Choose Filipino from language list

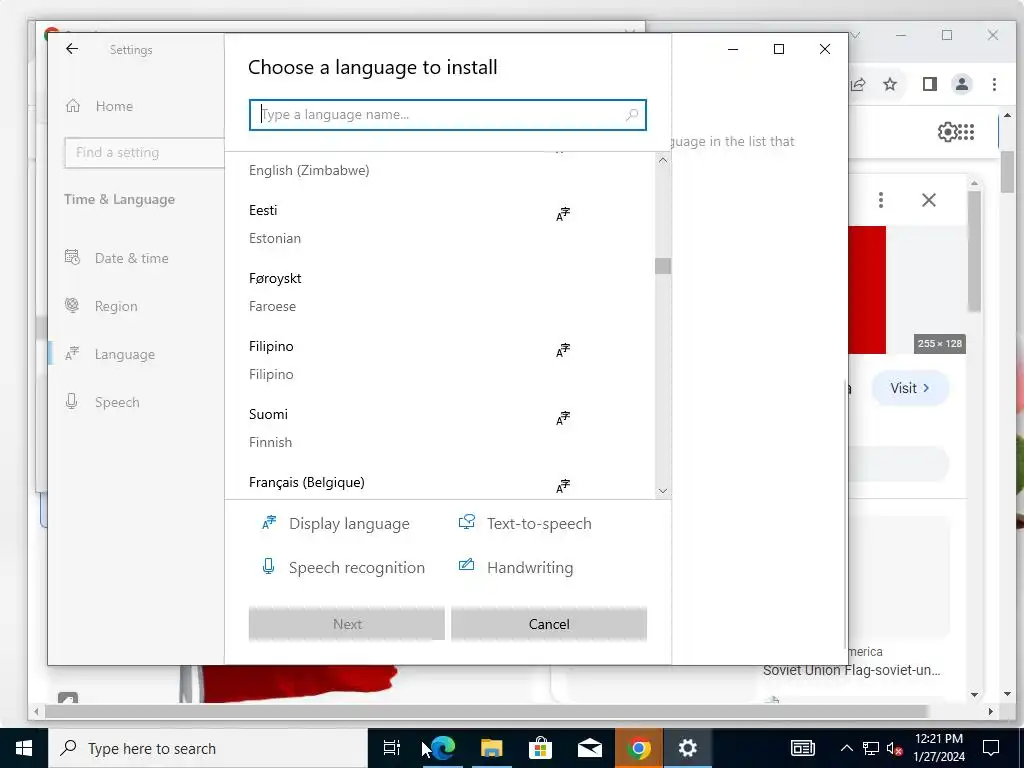click(439, 360)
